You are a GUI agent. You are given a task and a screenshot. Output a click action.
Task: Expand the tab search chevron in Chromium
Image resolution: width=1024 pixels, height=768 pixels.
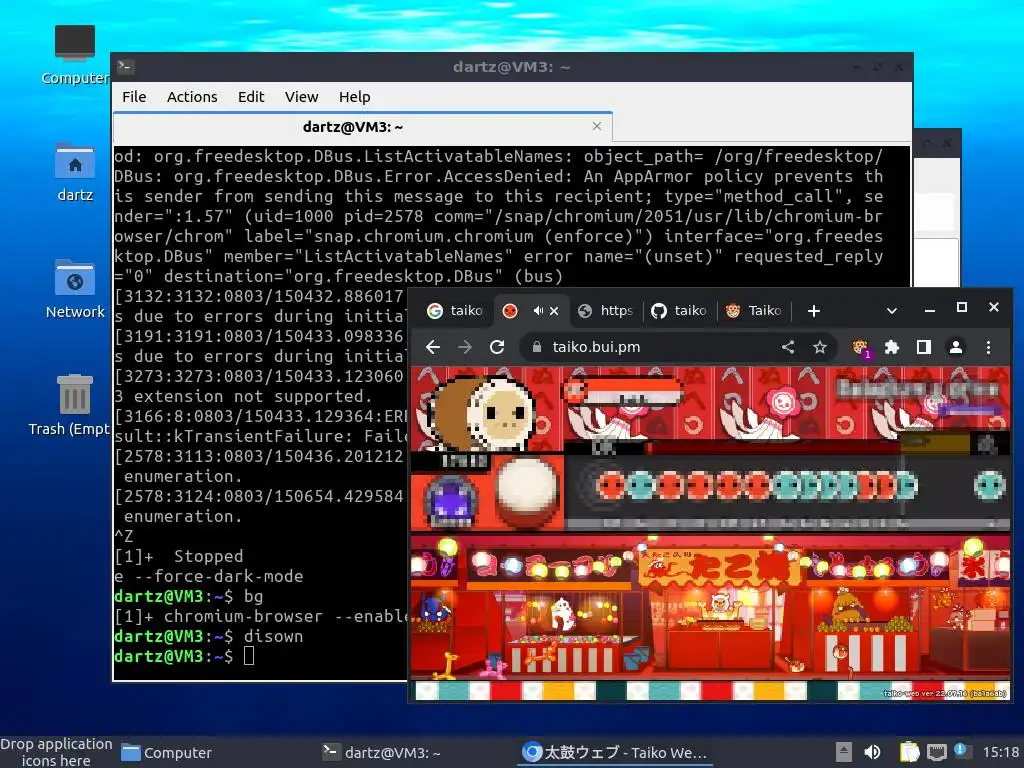click(891, 311)
